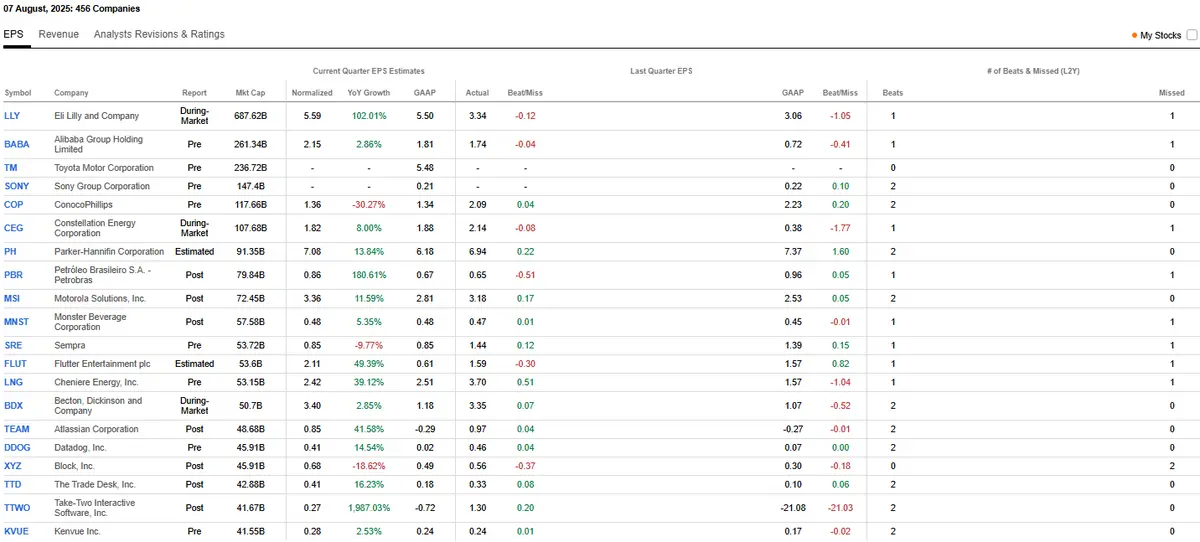This screenshot has height=542, width=1200.
Task: Switch to the Revenue tab
Action: click(58, 34)
